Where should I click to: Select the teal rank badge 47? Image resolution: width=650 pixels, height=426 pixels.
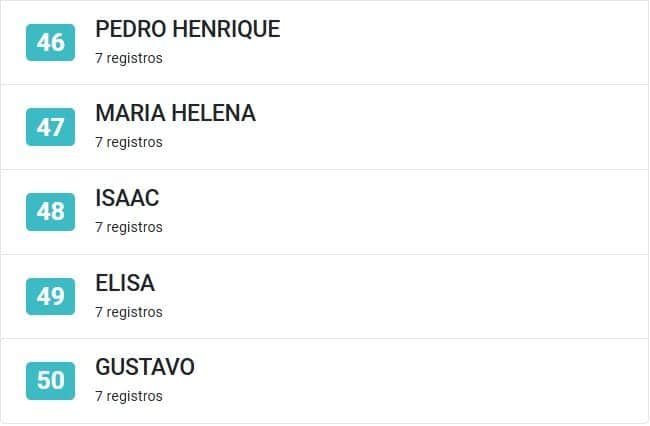[51, 127]
